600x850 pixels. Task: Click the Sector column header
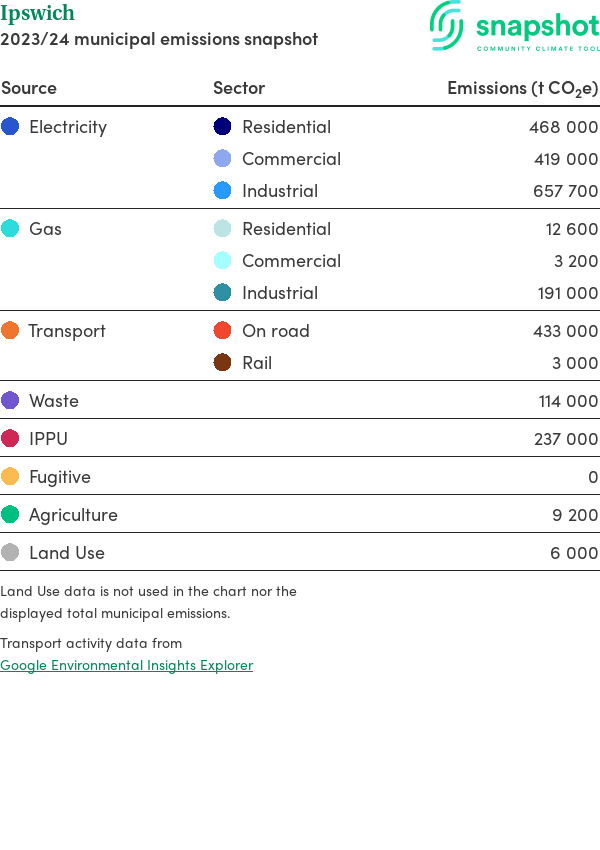(x=239, y=88)
